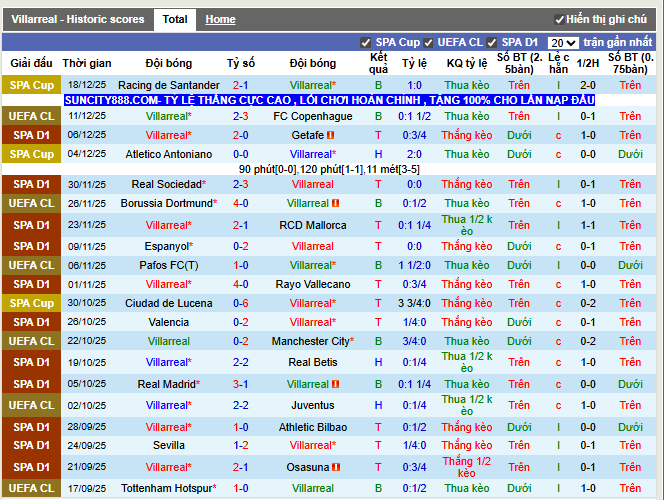Screen dimensions: 664x500
Task: Click Thắng 1/2 kèo result in Osasuna row
Action: tap(467, 467)
